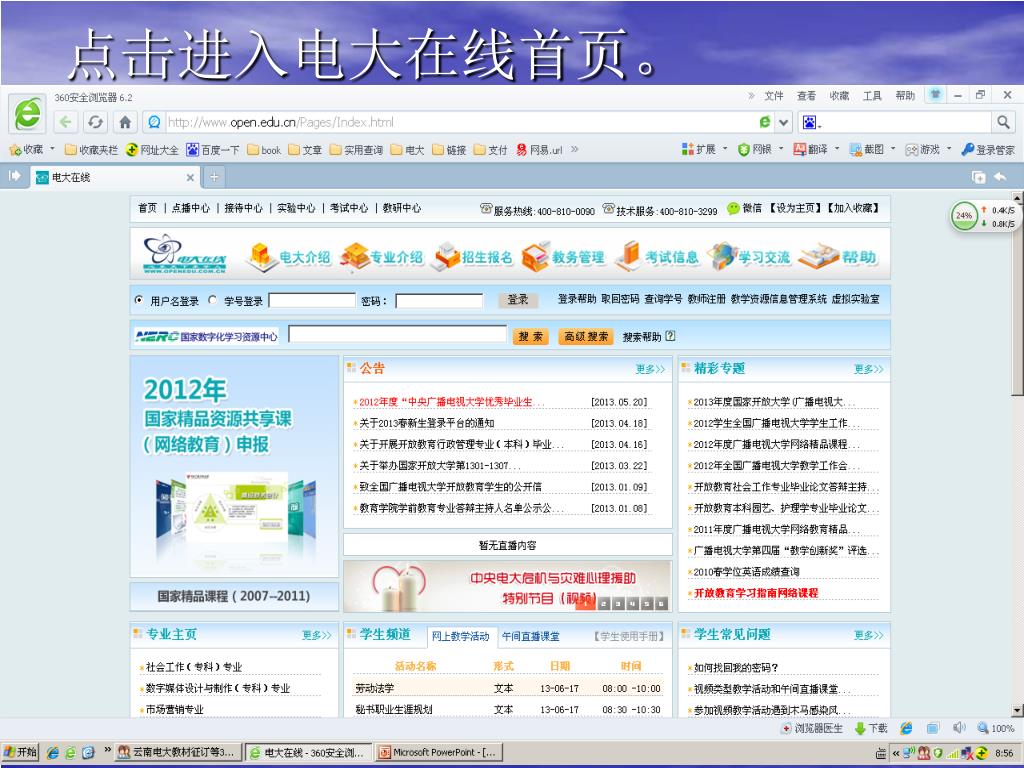1024x768 pixels.
Task: Expand the 收藏 favorites dropdown arrow
Action: [52, 149]
